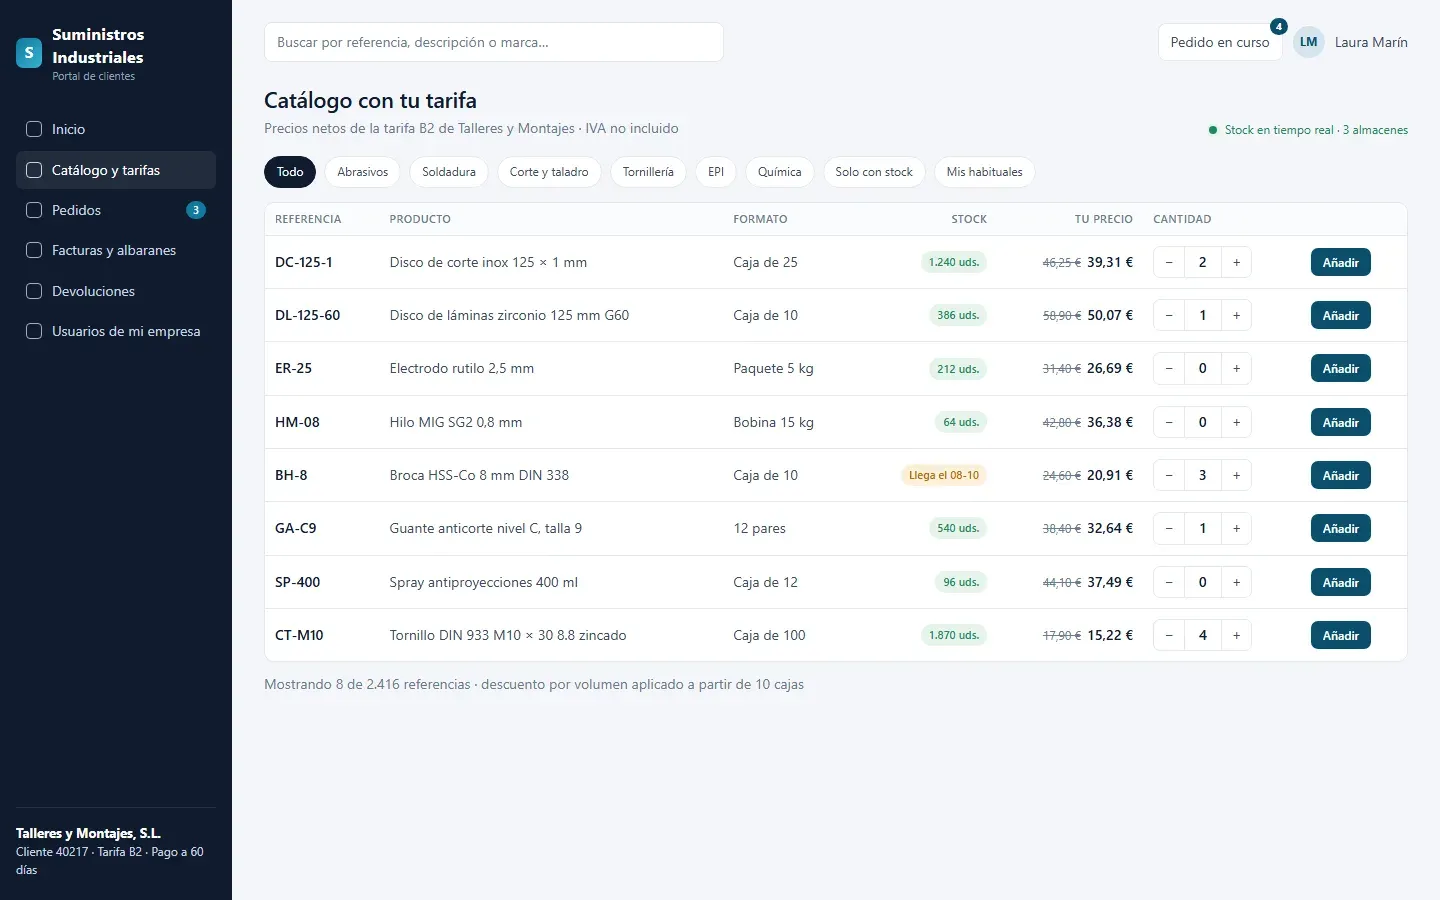Increase quantity of Tornillo CT-M10

click(1236, 636)
